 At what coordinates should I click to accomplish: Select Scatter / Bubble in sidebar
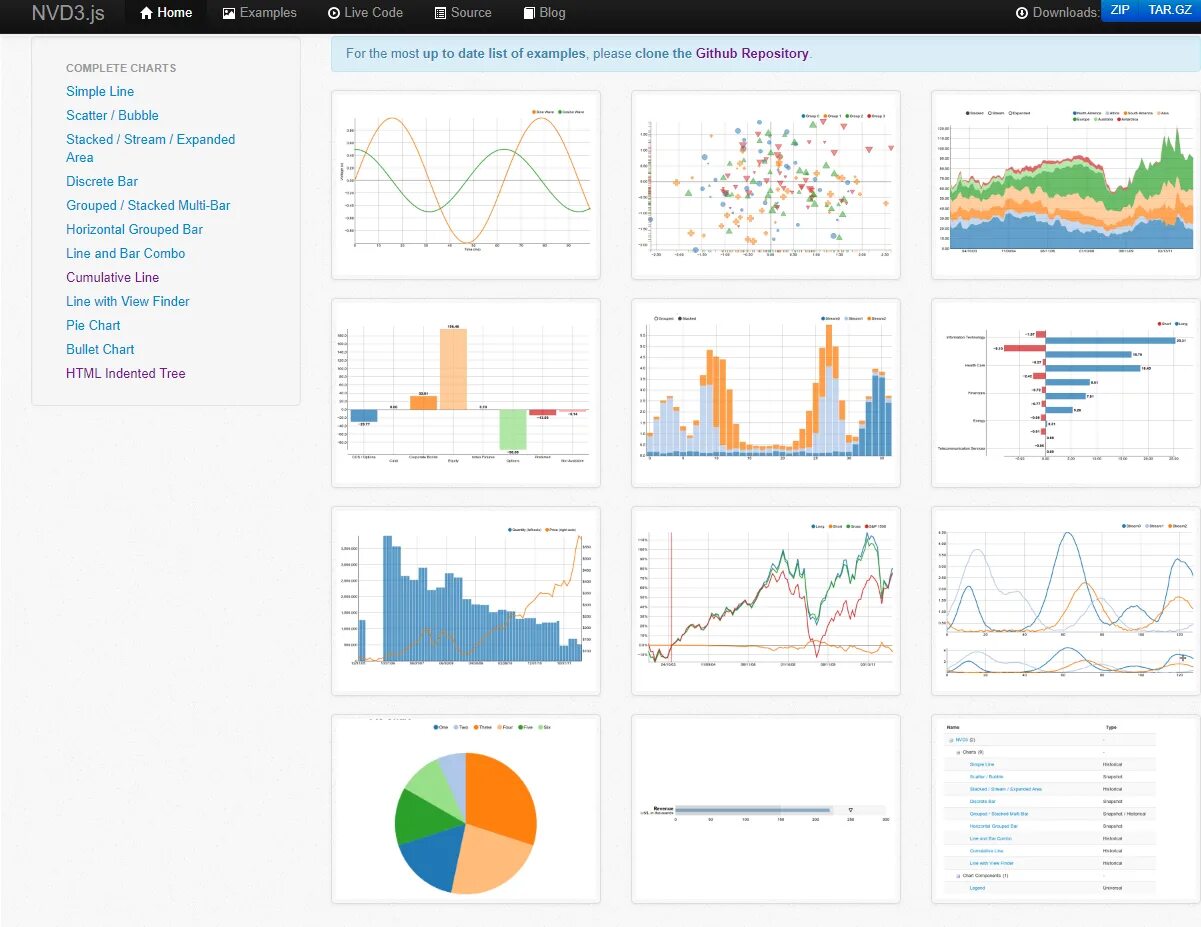pyautogui.click(x=112, y=115)
